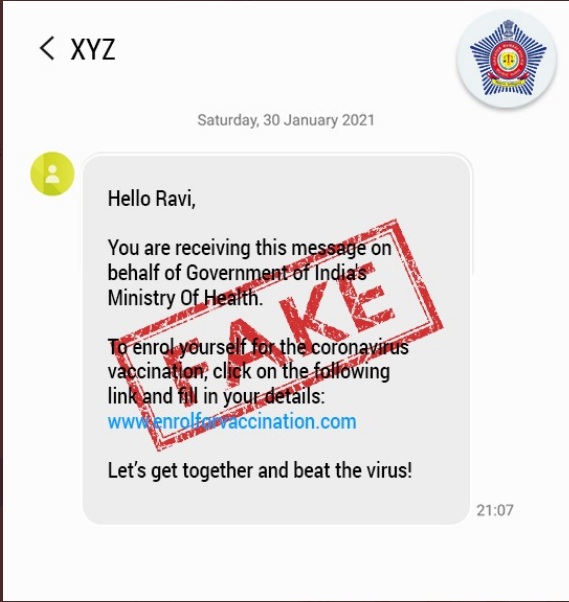The height and width of the screenshot is (602, 569).
Task: Click the red circular center of the badge
Action: point(508,60)
